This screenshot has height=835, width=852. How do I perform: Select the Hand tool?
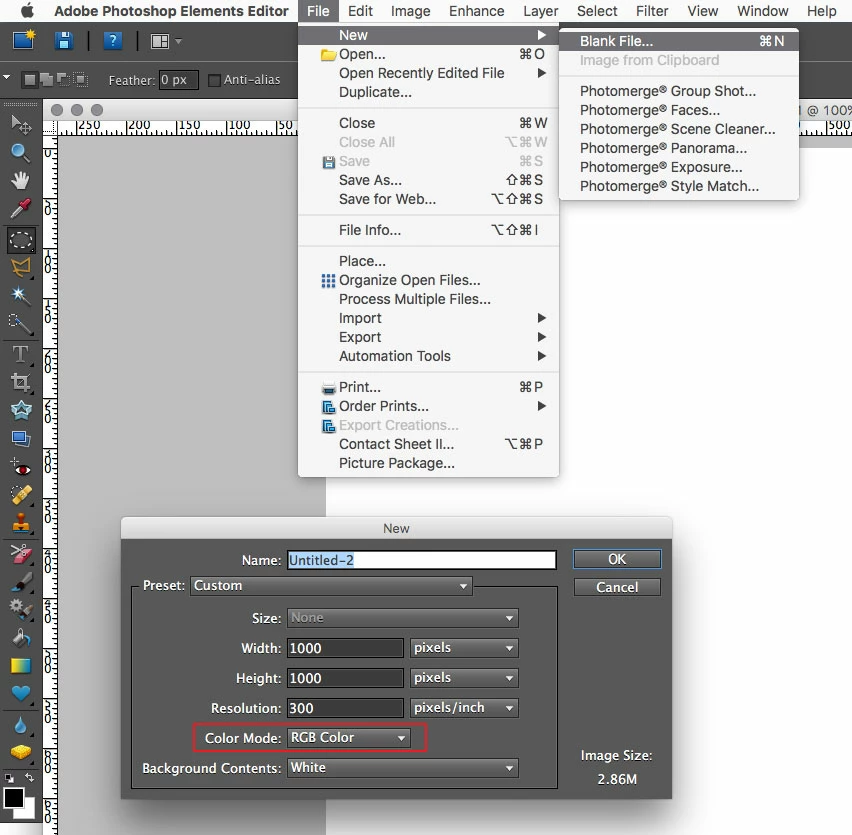21,180
